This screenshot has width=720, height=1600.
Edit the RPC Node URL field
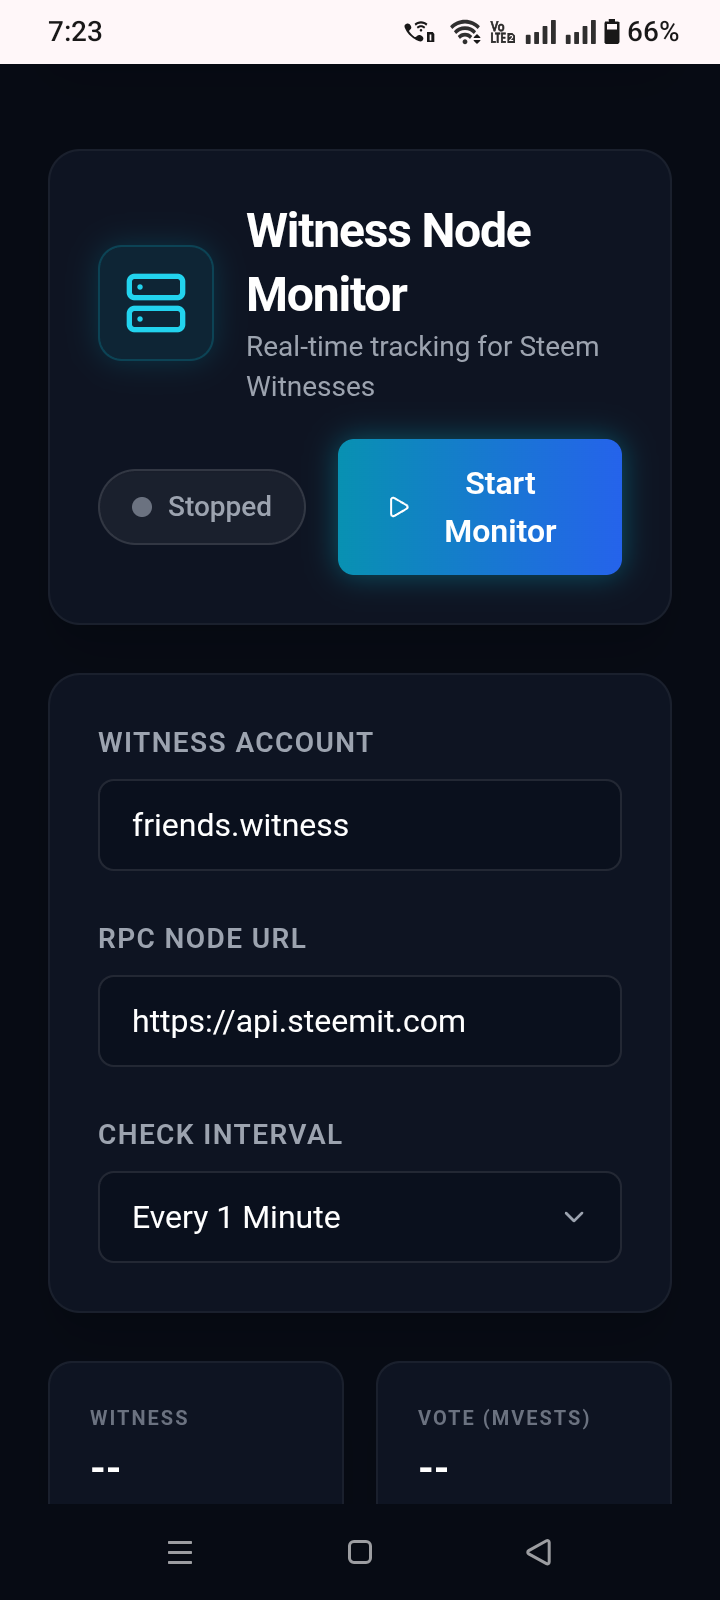(360, 1021)
